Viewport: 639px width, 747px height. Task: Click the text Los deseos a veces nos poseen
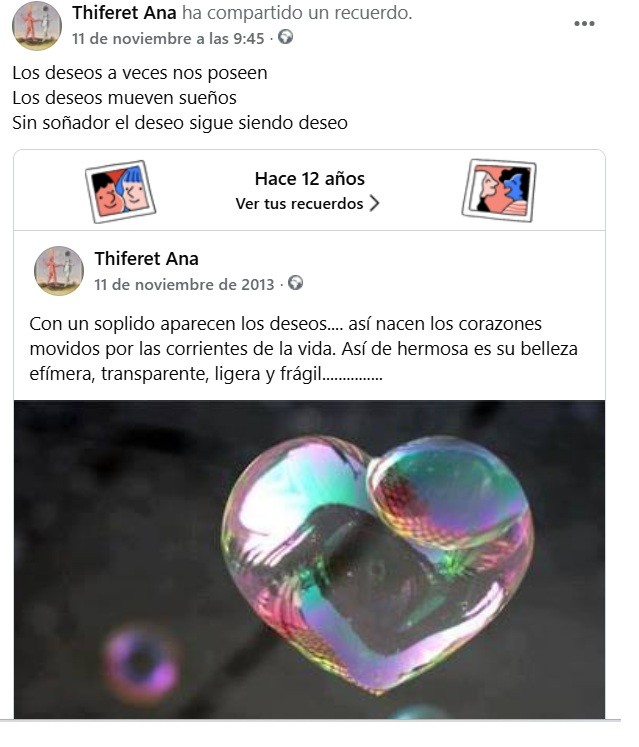[x=140, y=73]
